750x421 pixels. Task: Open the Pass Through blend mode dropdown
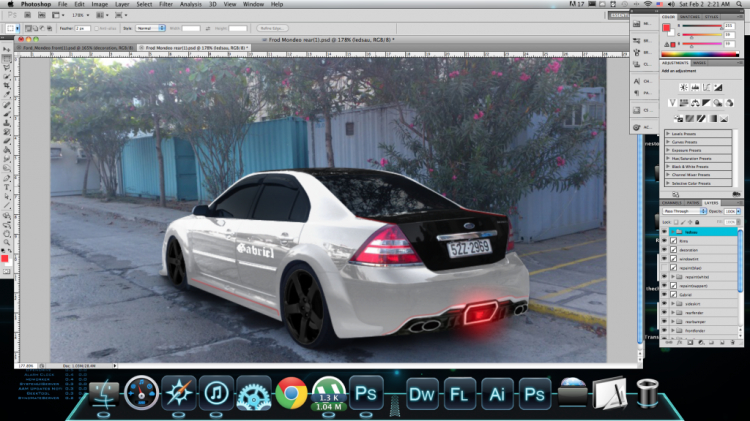click(684, 211)
